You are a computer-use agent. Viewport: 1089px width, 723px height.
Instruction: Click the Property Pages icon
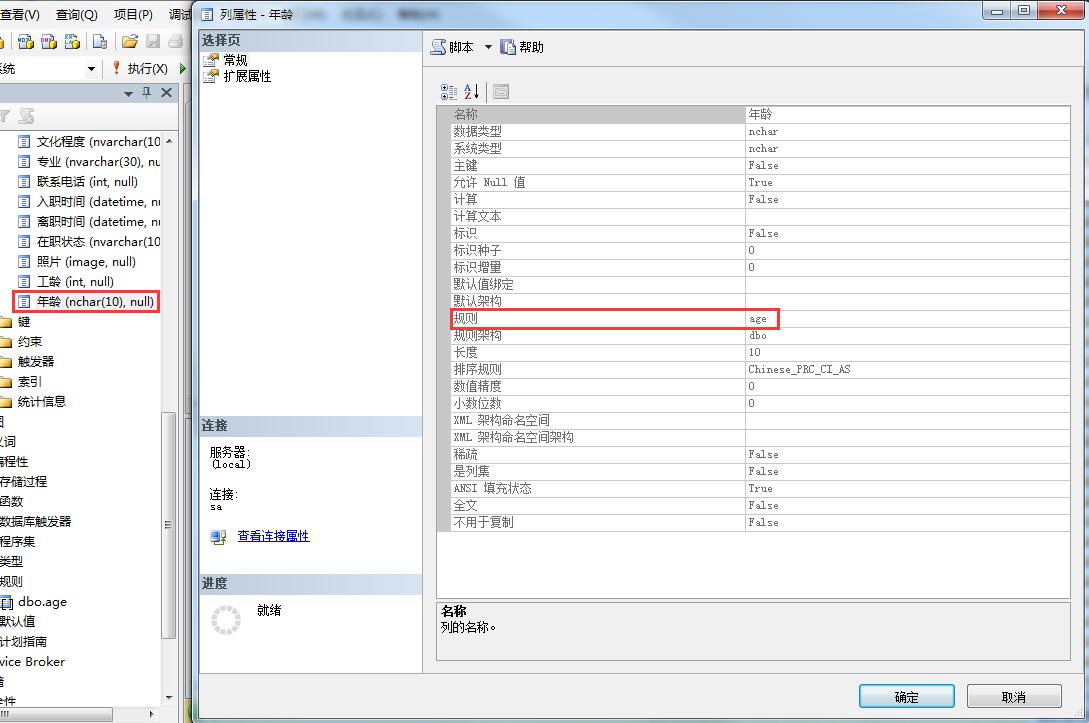coord(500,91)
